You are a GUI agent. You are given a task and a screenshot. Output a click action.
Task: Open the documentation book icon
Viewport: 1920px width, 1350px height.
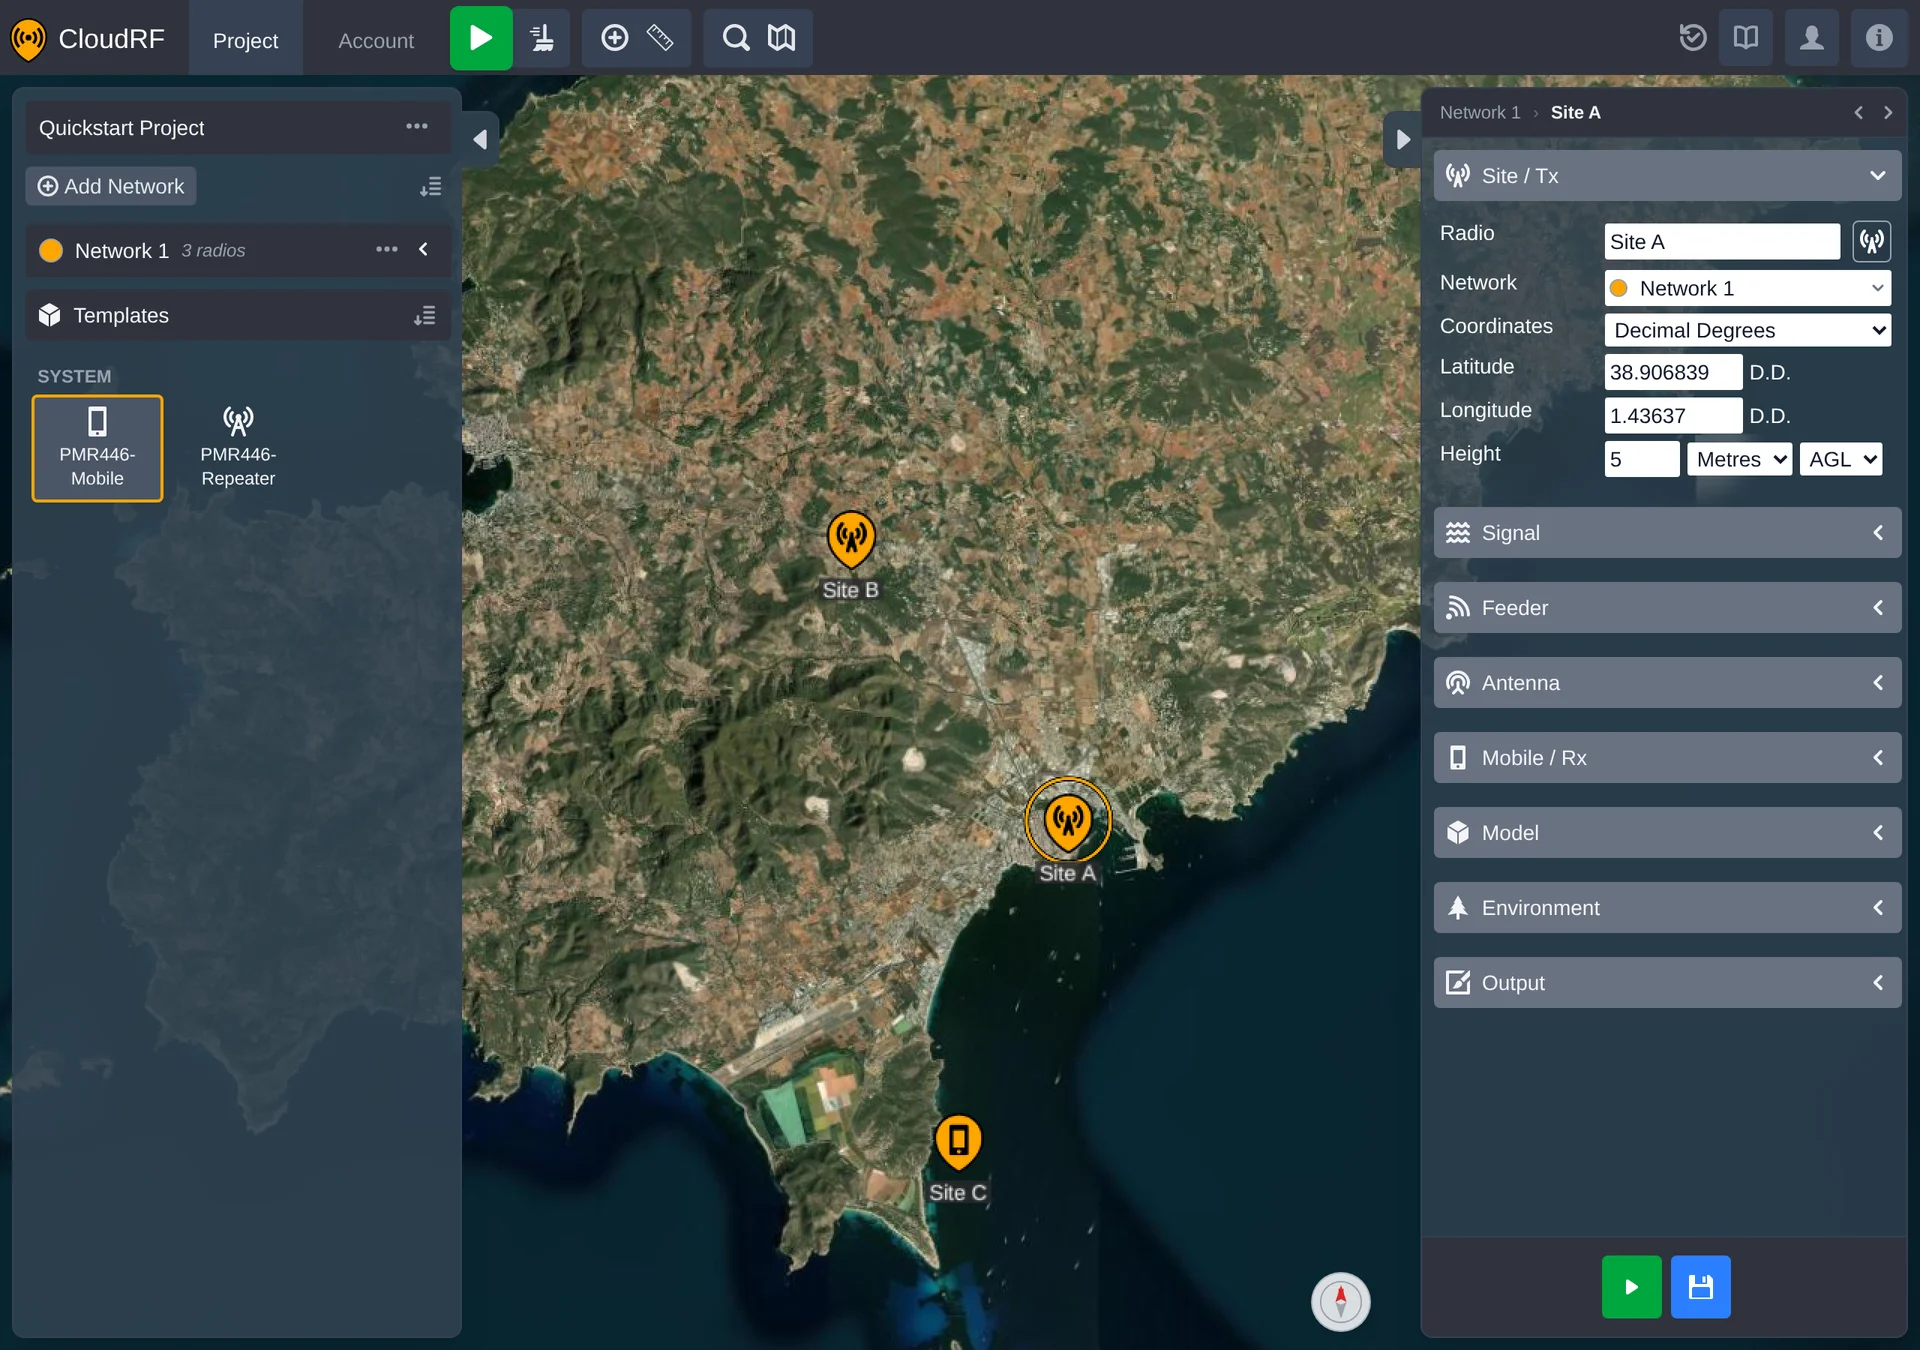tap(1746, 38)
